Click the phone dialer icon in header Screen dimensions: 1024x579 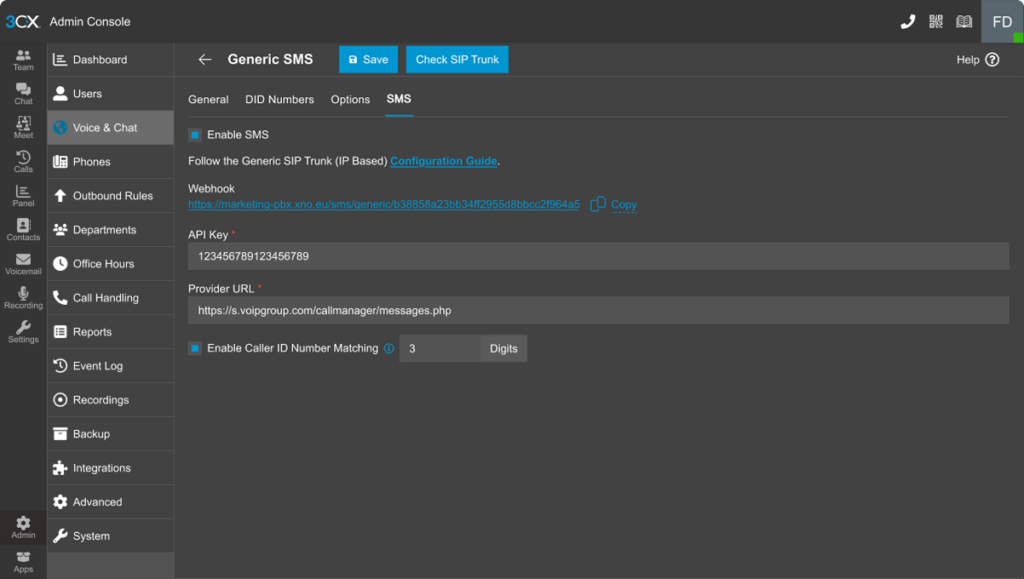908,22
